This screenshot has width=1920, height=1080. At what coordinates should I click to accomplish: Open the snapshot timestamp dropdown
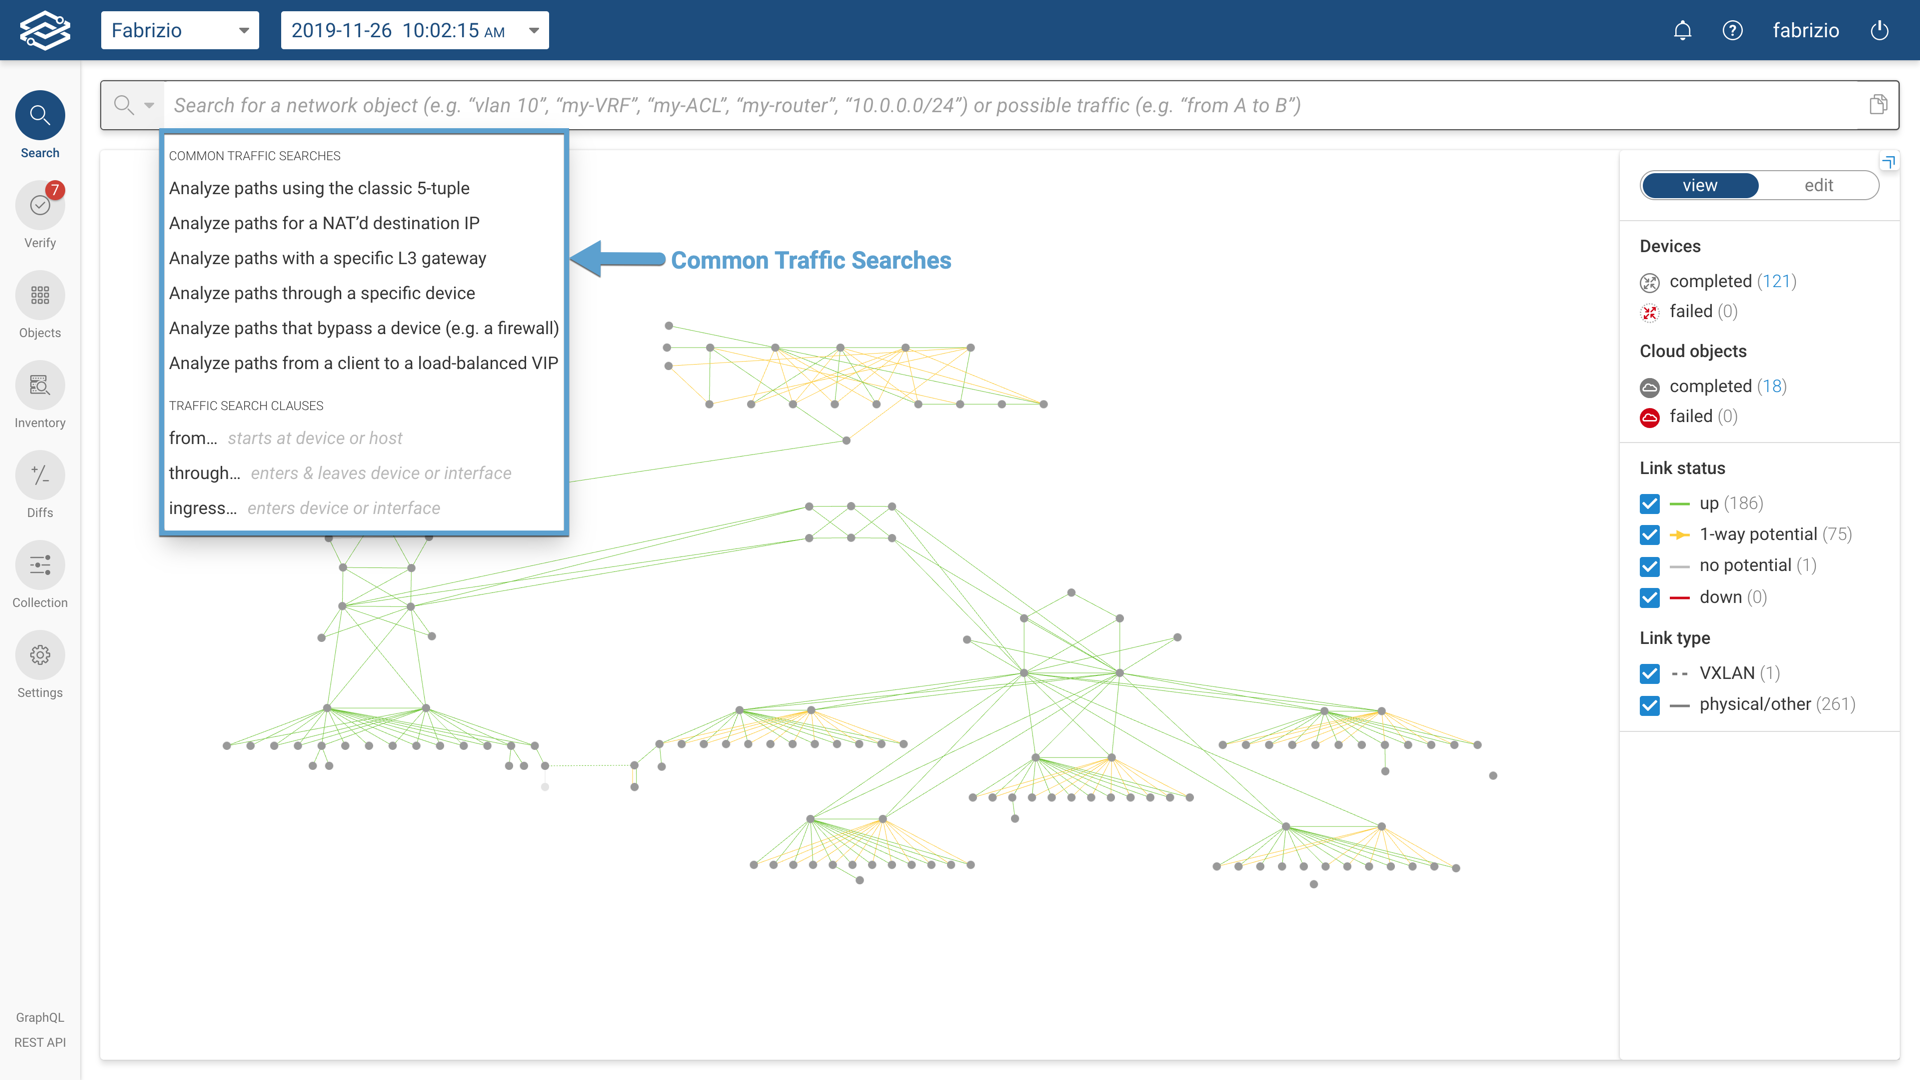click(x=415, y=30)
